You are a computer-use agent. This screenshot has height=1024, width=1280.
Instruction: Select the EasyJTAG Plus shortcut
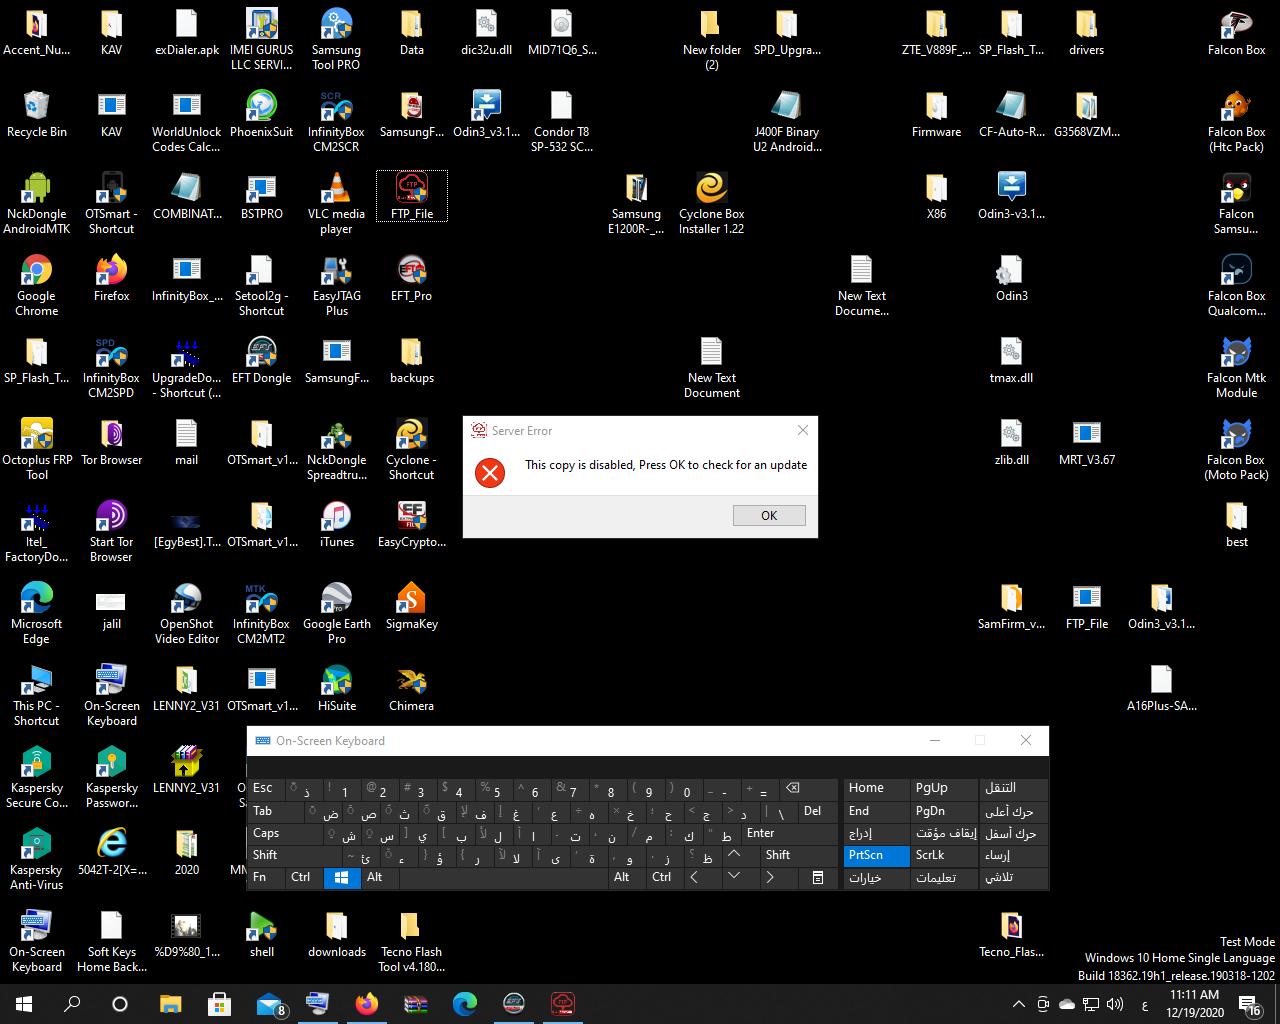(337, 284)
